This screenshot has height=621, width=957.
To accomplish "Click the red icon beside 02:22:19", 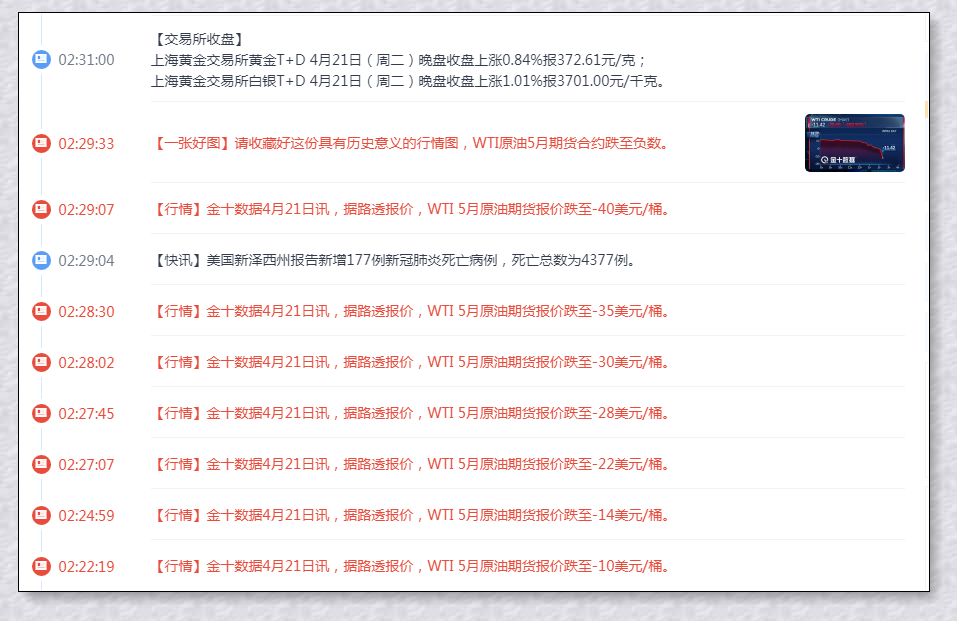I will click(41, 566).
